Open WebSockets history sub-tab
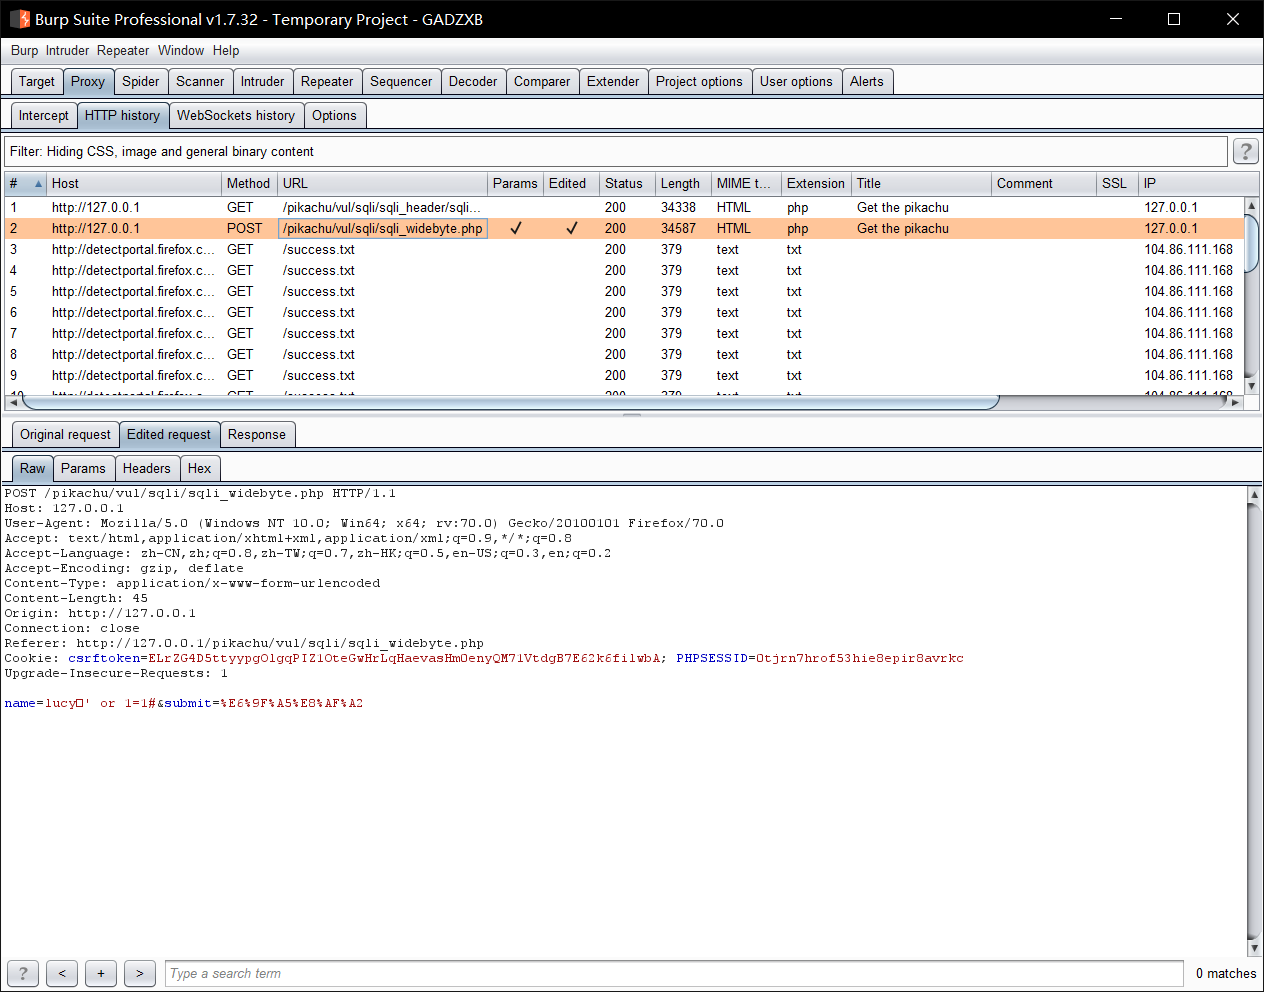Screen dimensions: 1264x992 click(236, 116)
